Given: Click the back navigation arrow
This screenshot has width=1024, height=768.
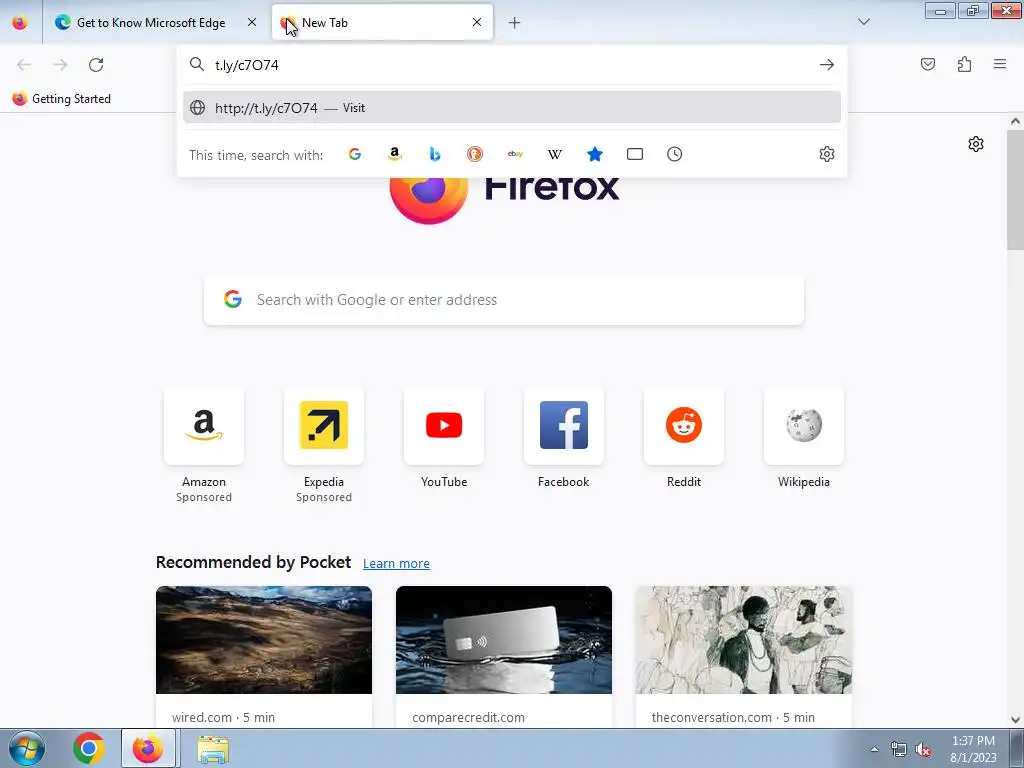Looking at the screenshot, I should [24, 65].
